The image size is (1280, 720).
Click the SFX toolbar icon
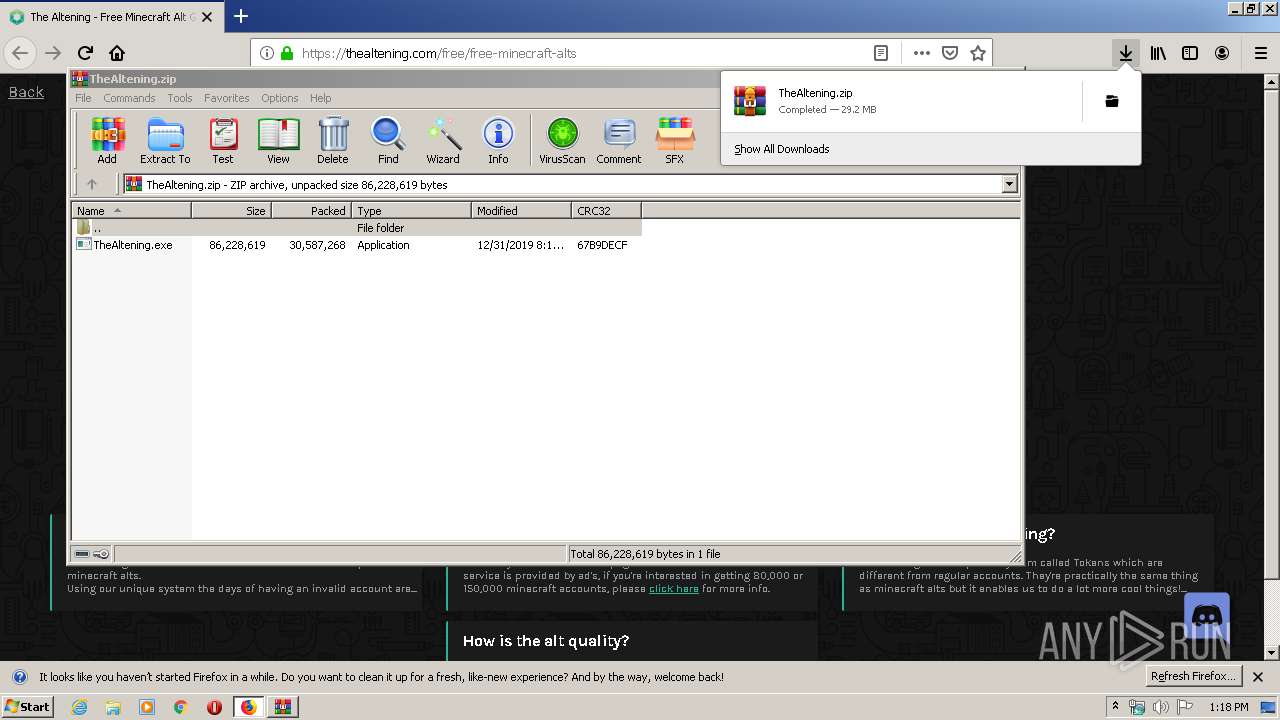coord(675,140)
